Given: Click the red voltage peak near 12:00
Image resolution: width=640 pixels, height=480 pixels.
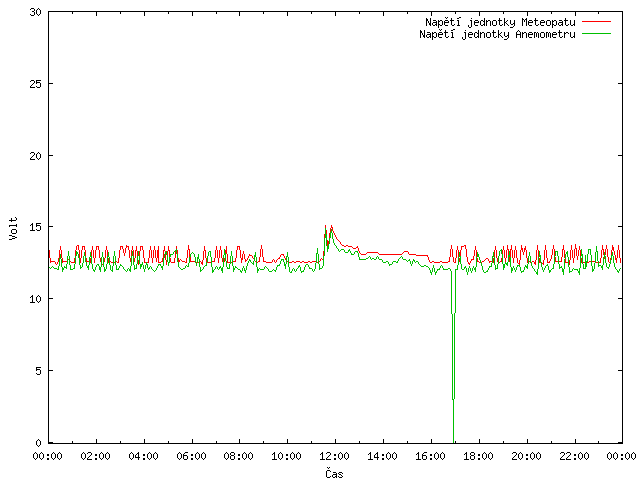Looking at the screenshot, I should point(329,232).
